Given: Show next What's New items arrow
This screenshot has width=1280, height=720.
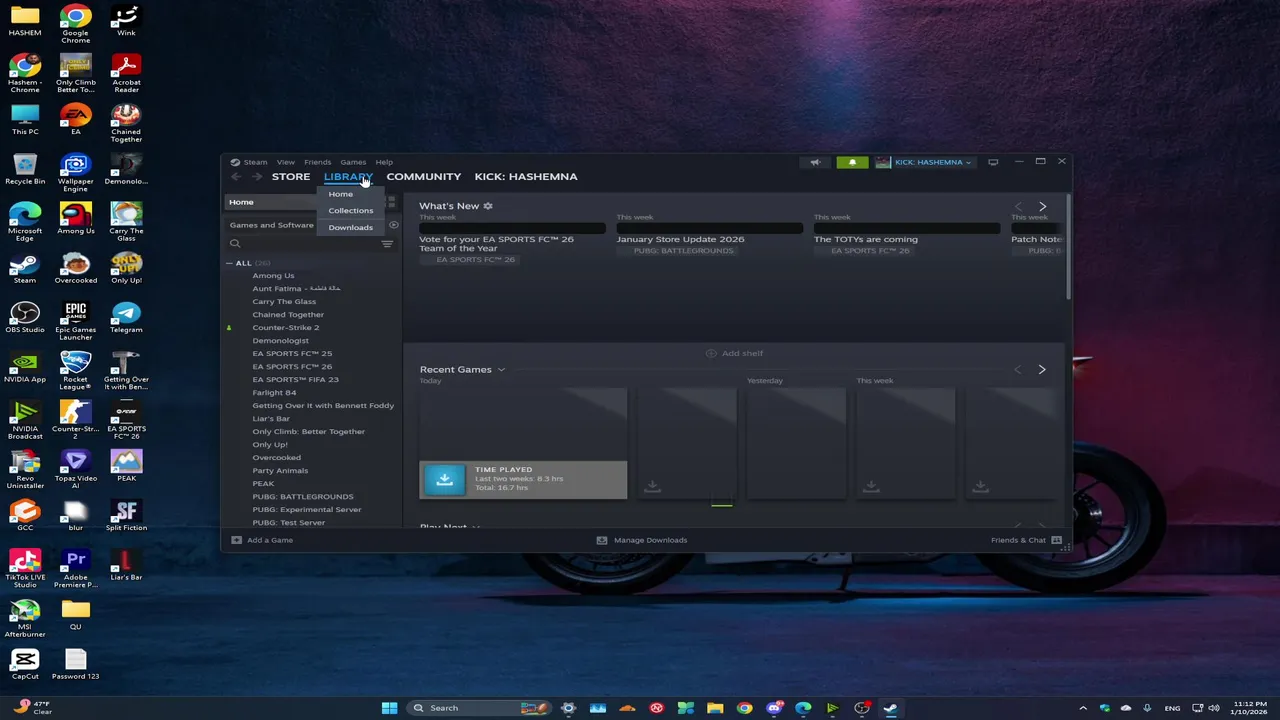Looking at the screenshot, I should coord(1042,206).
